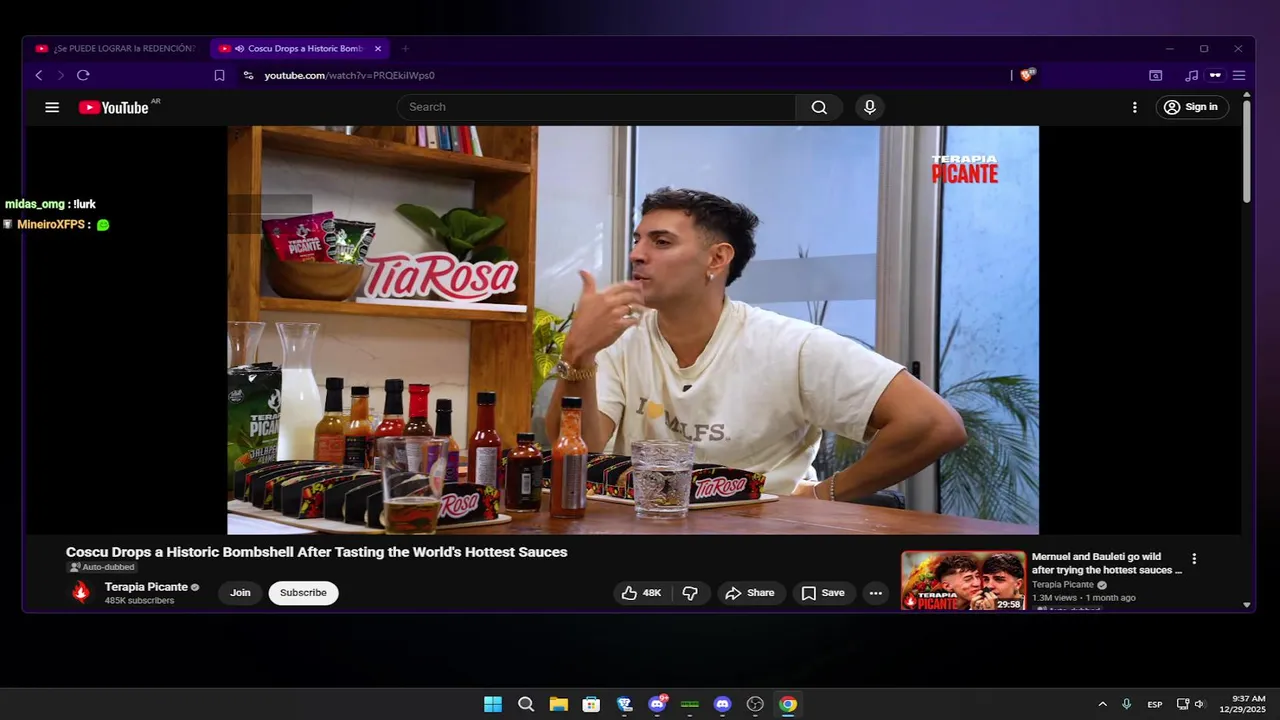Open Windows taskbar search
Image resolution: width=1280 pixels, height=720 pixels.
point(526,704)
